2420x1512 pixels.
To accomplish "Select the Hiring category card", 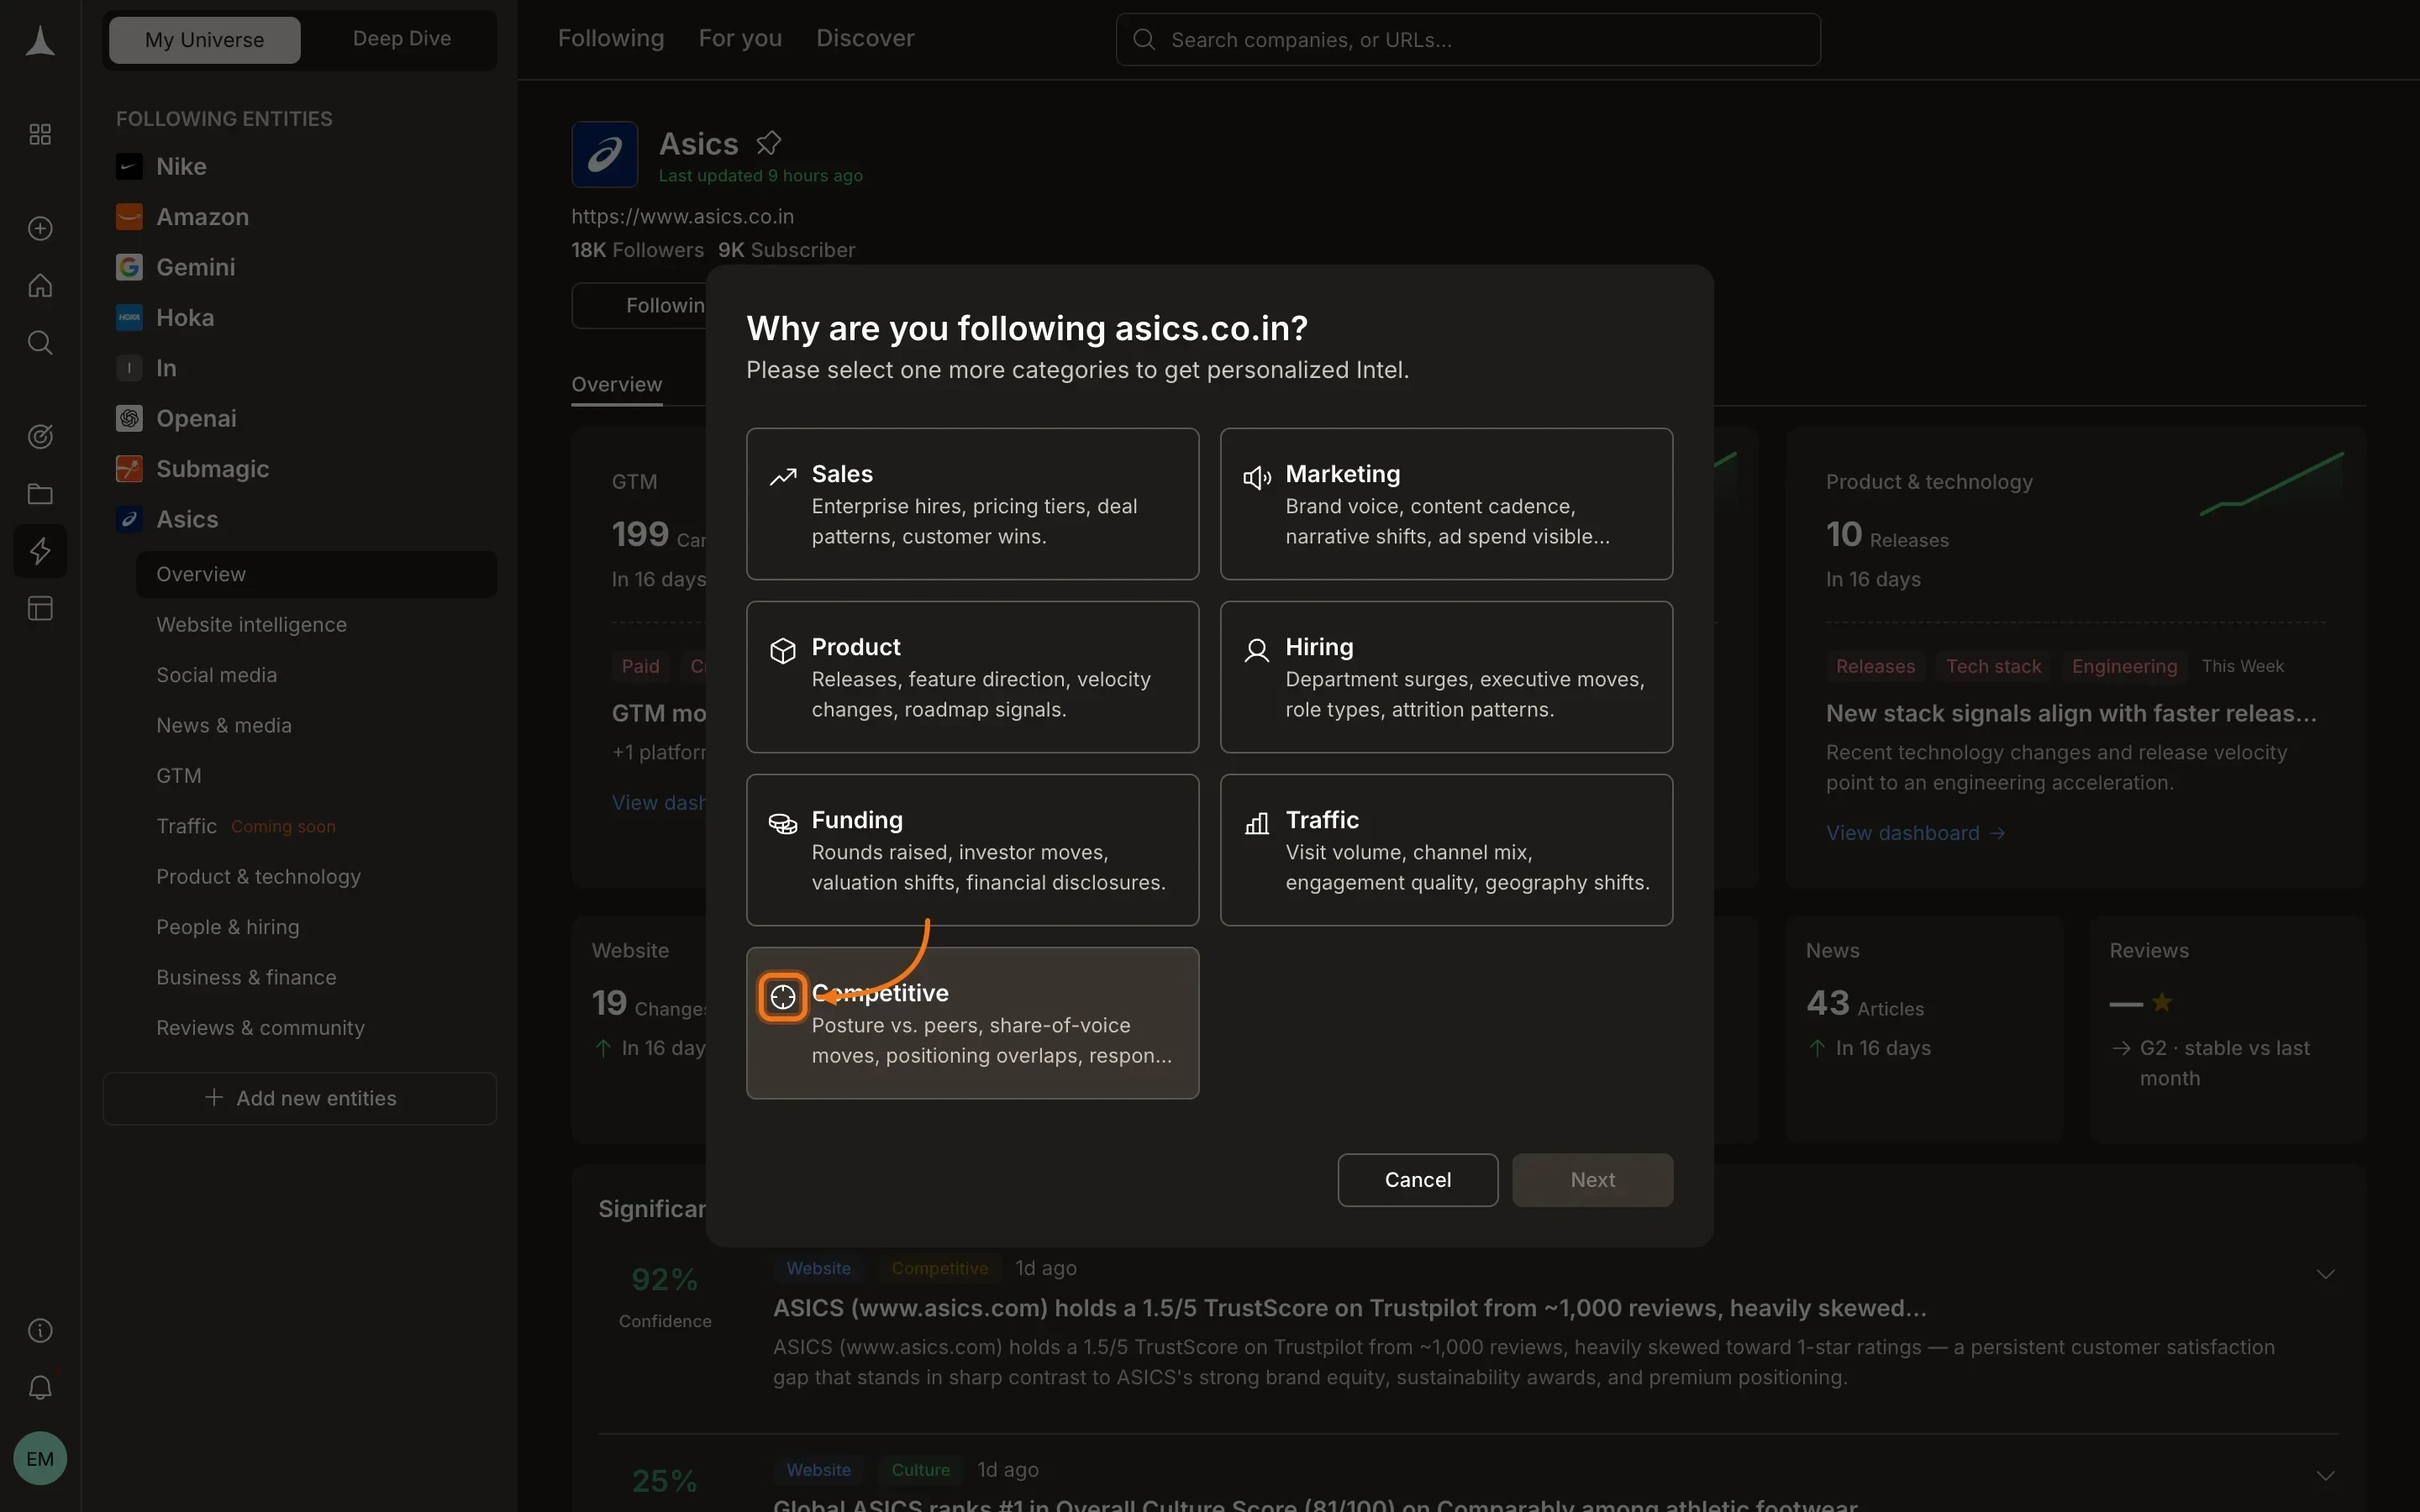I will [x=1446, y=677].
